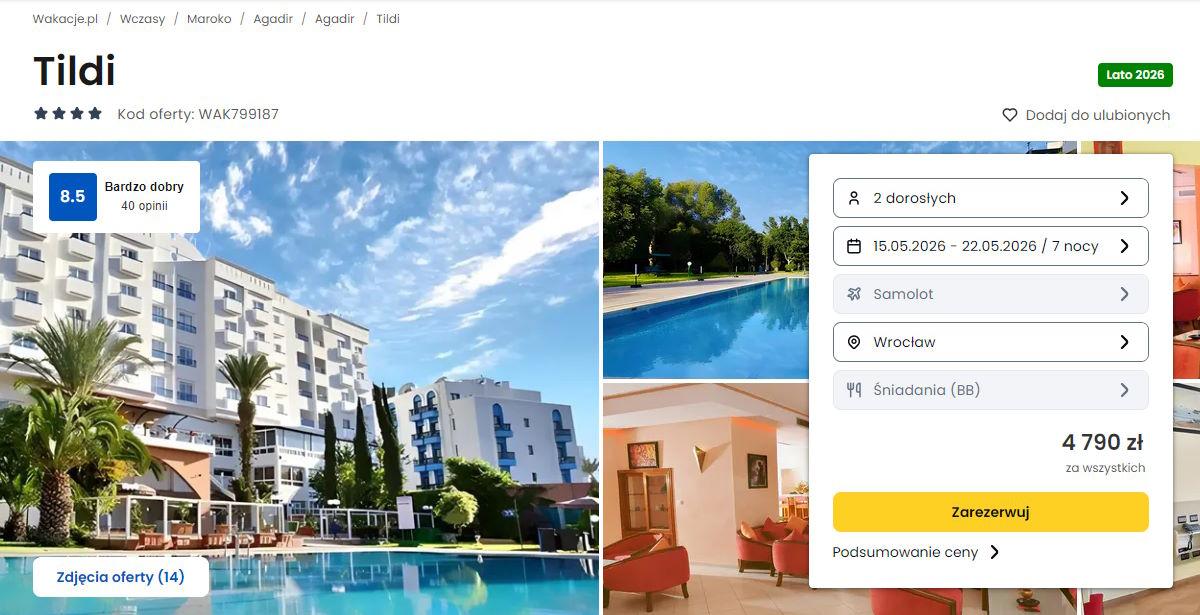The width and height of the screenshot is (1200, 615).
Task: Expand Podsumowanie ceny price summary
Action: pyautogui.click(x=916, y=552)
